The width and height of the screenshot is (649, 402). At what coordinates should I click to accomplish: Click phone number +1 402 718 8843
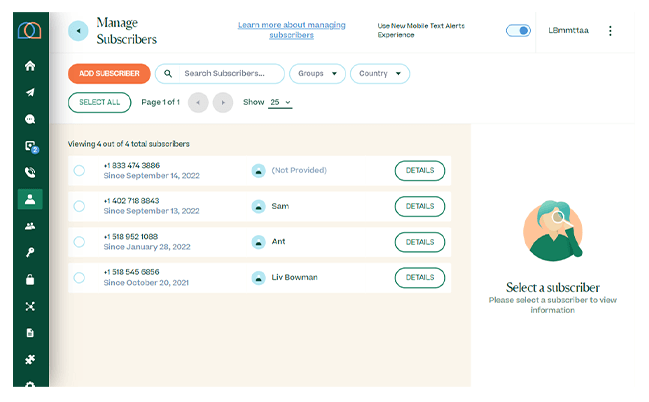click(132, 201)
